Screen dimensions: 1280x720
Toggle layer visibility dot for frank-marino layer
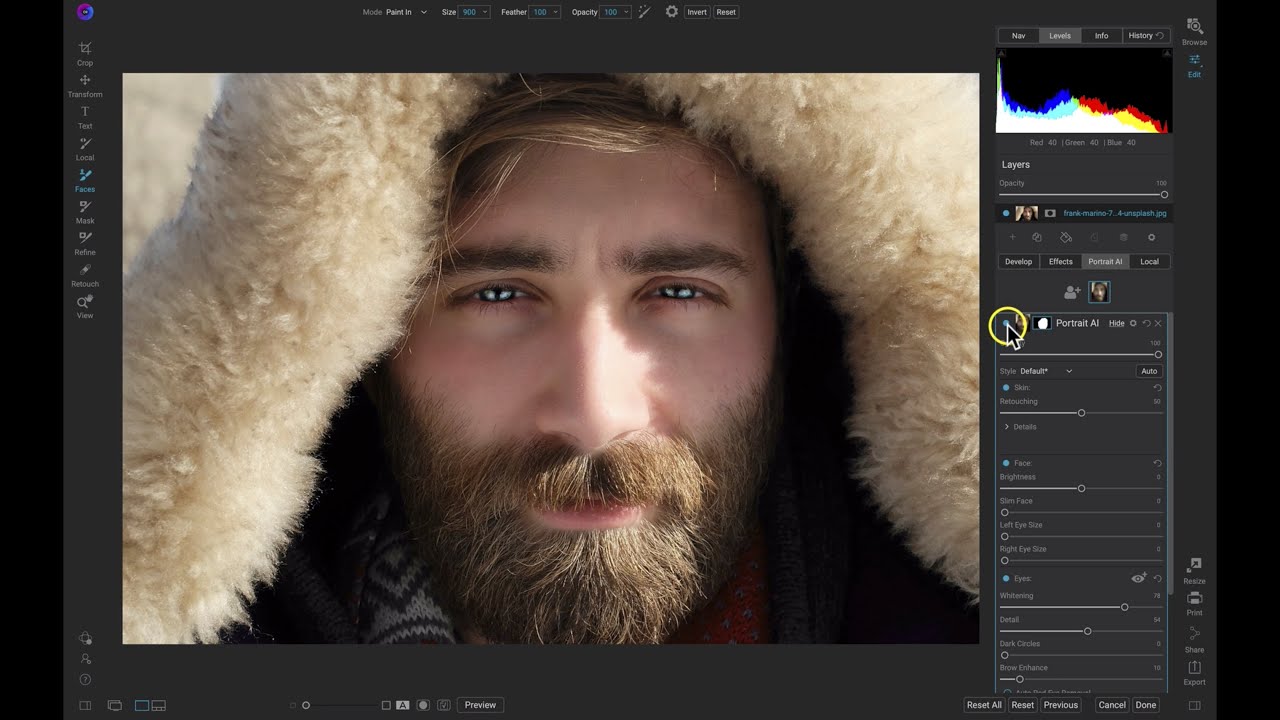pyautogui.click(x=1006, y=213)
